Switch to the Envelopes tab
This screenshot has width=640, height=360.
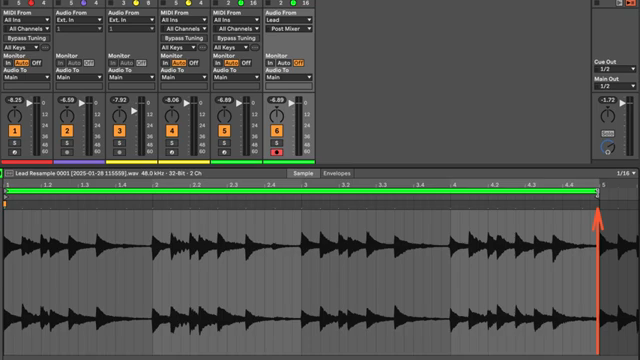click(337, 173)
